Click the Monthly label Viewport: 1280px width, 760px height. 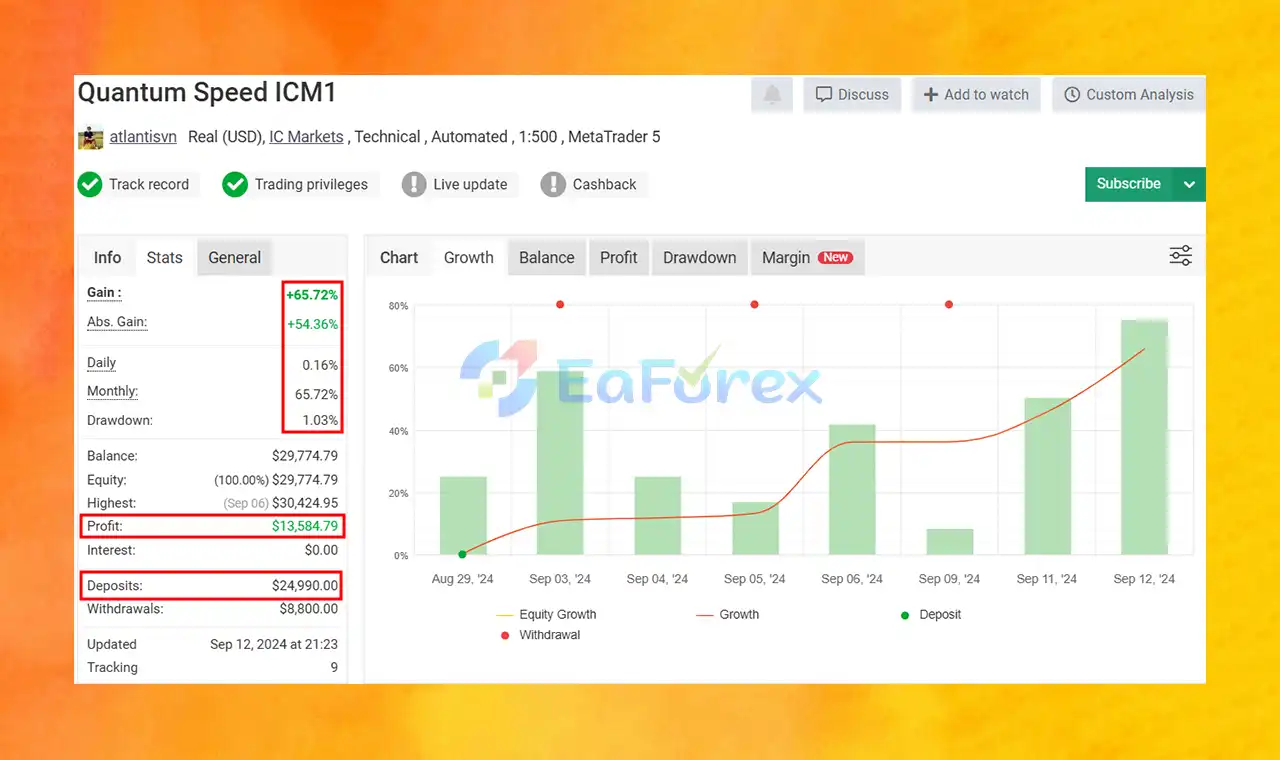click(112, 392)
